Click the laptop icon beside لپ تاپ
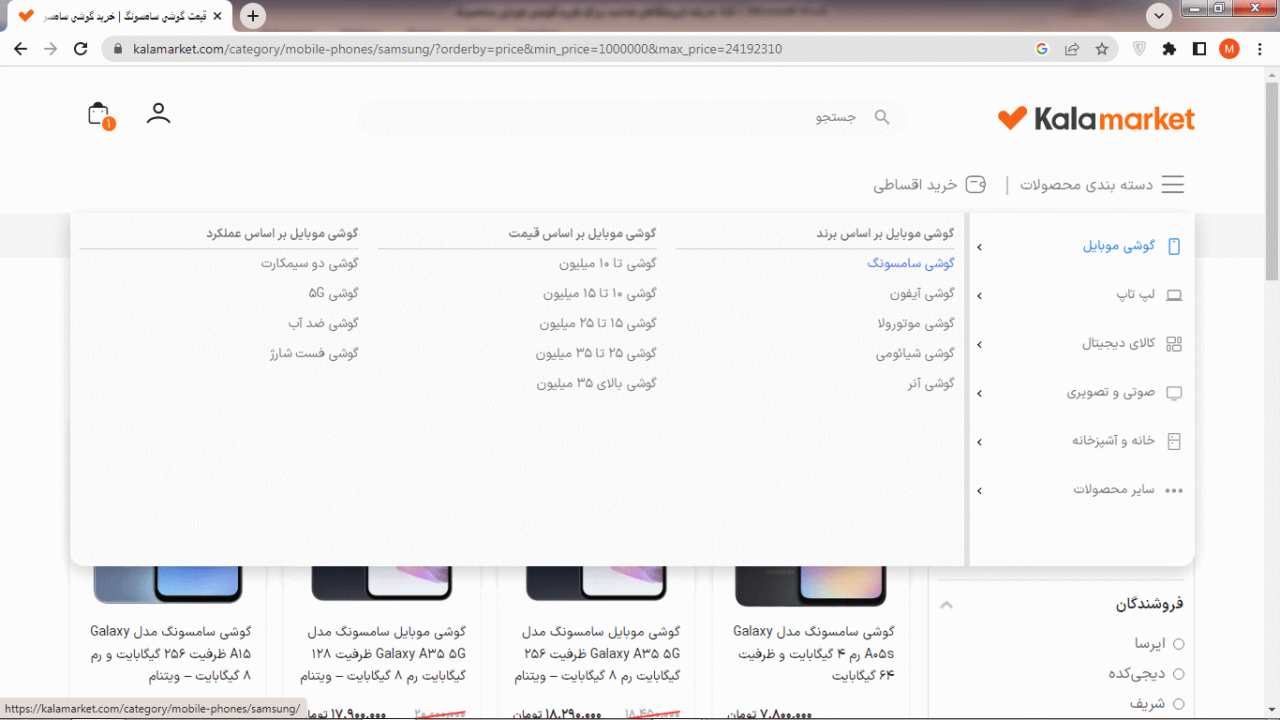 (x=1174, y=295)
